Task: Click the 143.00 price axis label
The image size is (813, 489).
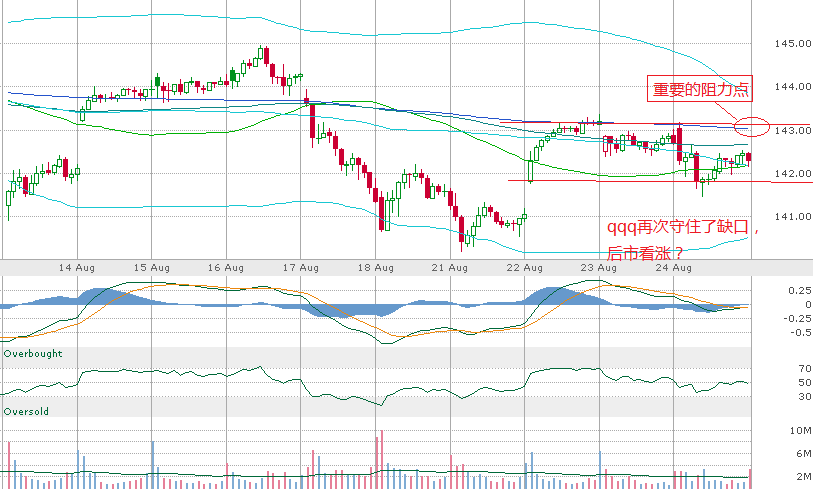Action: tap(791, 131)
